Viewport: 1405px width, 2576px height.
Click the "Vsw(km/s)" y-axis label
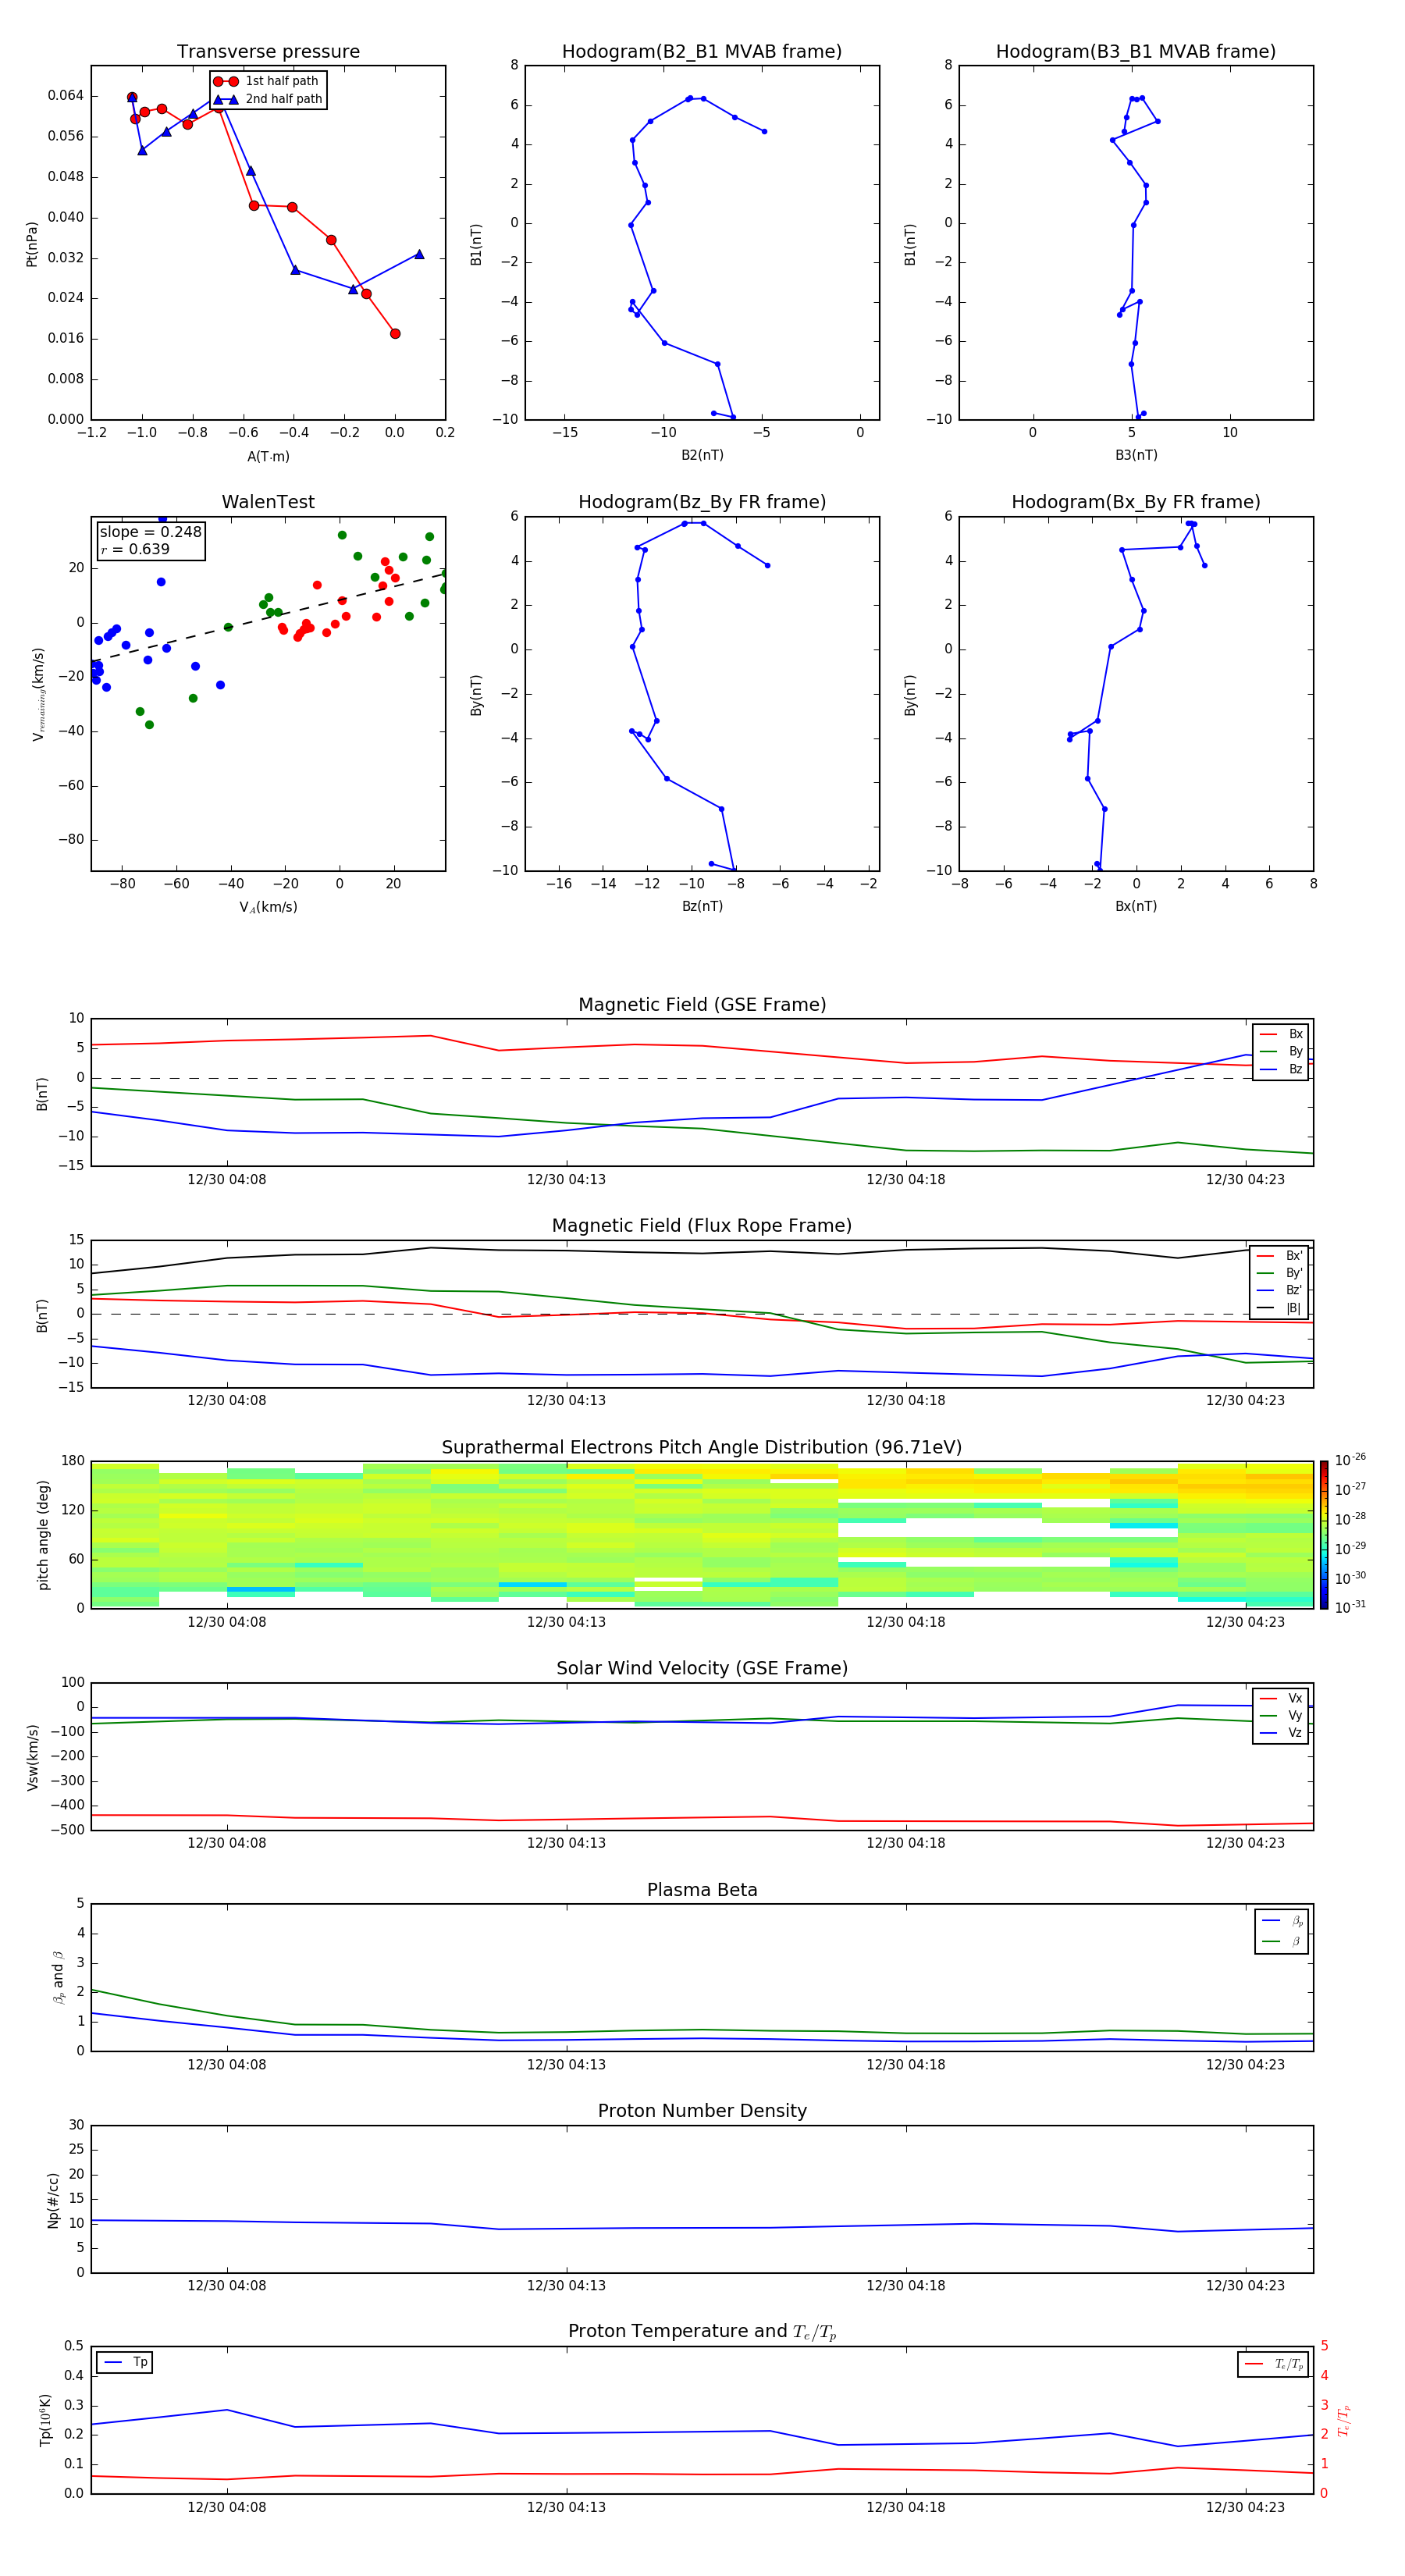point(32,1757)
